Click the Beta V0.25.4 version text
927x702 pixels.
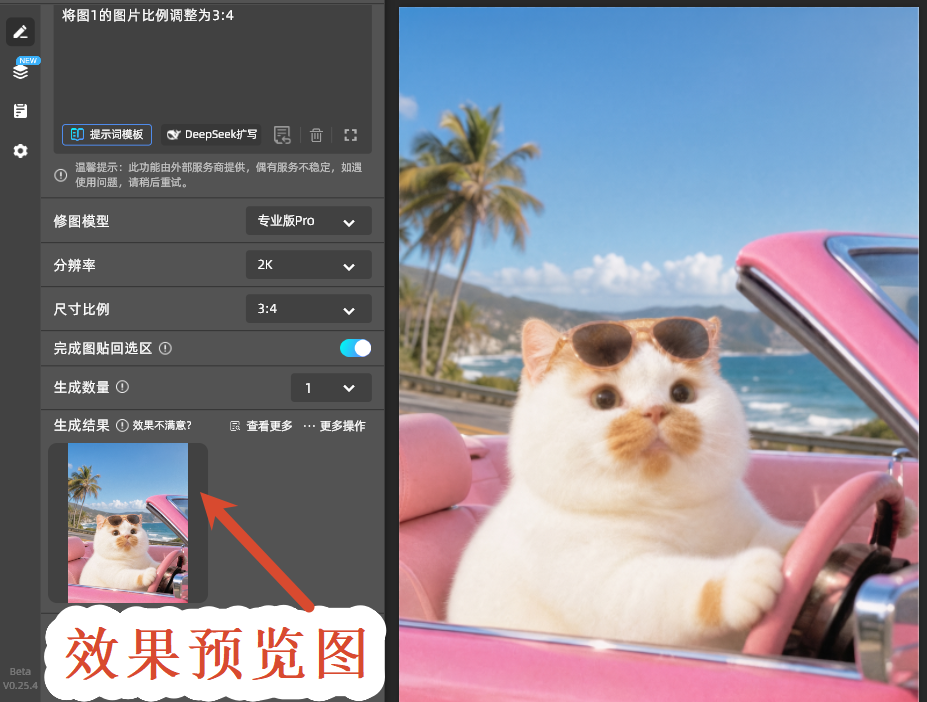(20, 679)
